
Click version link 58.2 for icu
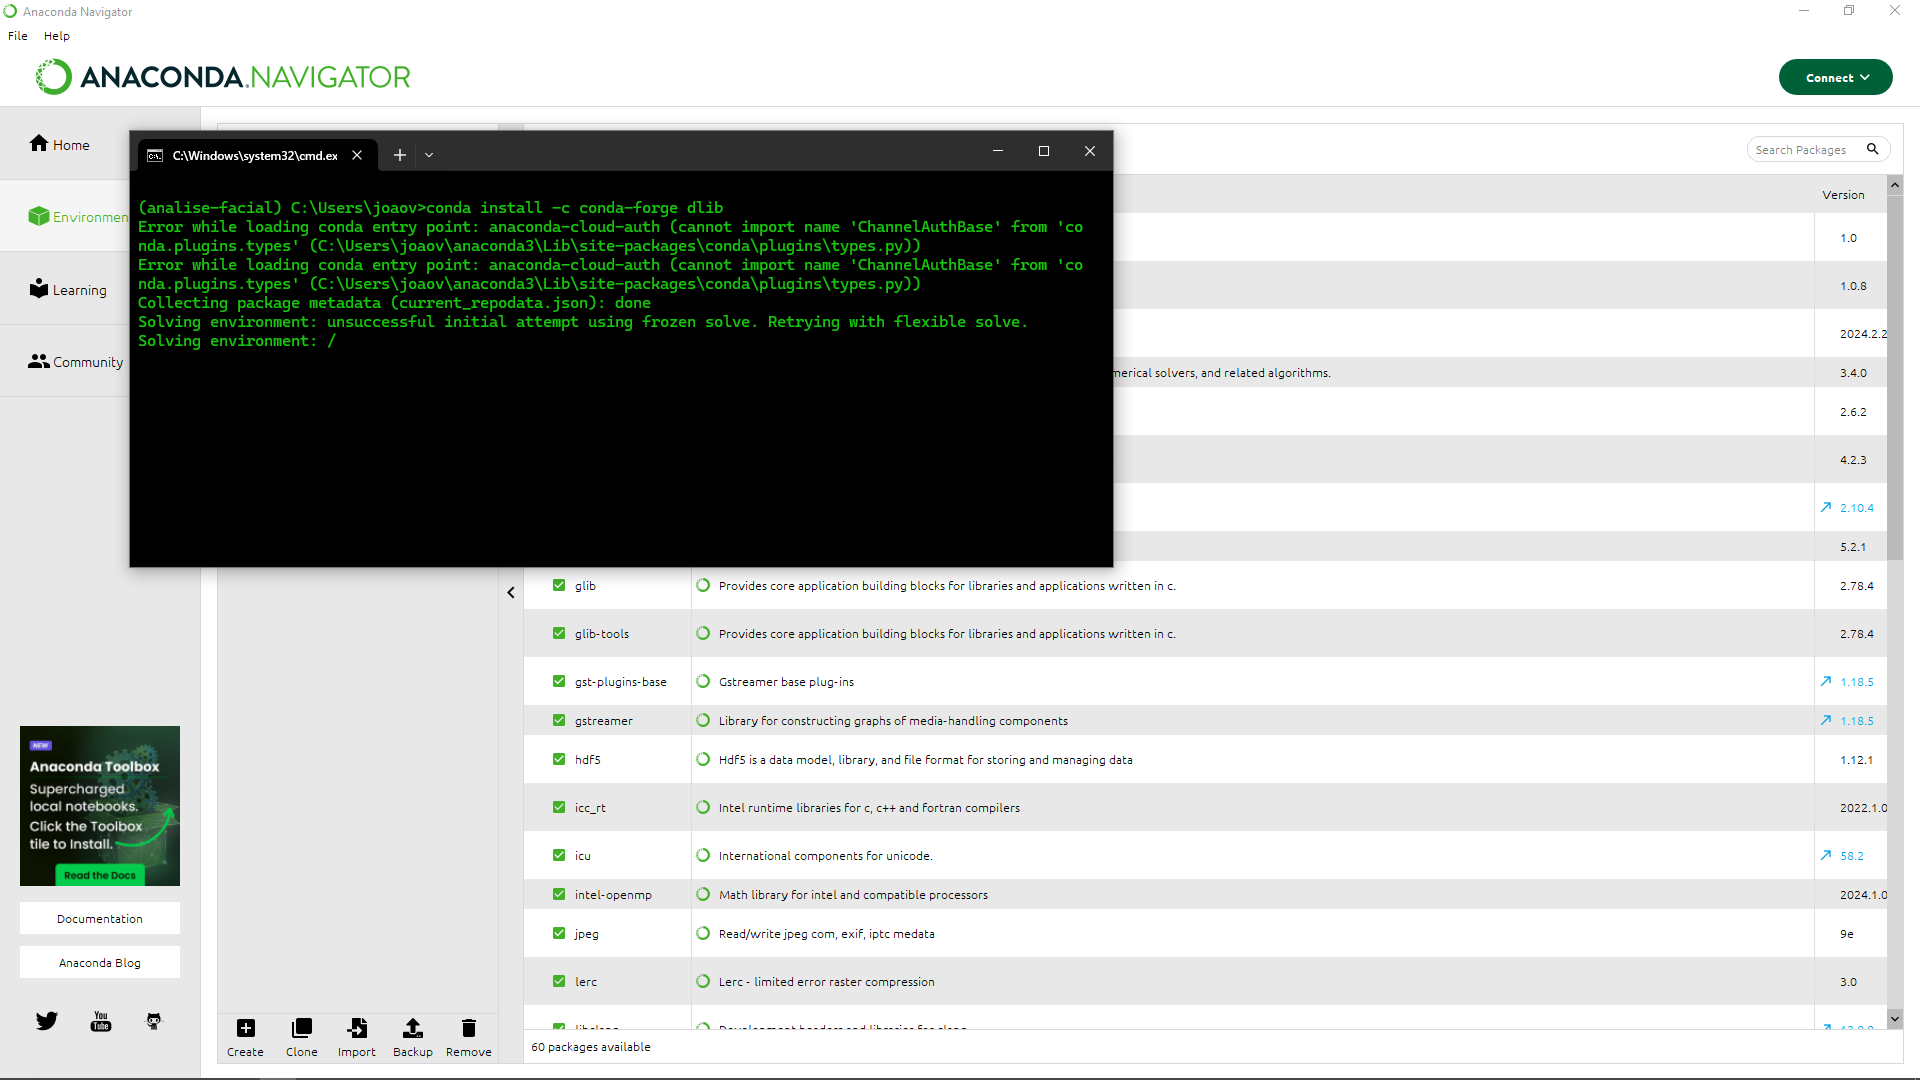point(1852,856)
